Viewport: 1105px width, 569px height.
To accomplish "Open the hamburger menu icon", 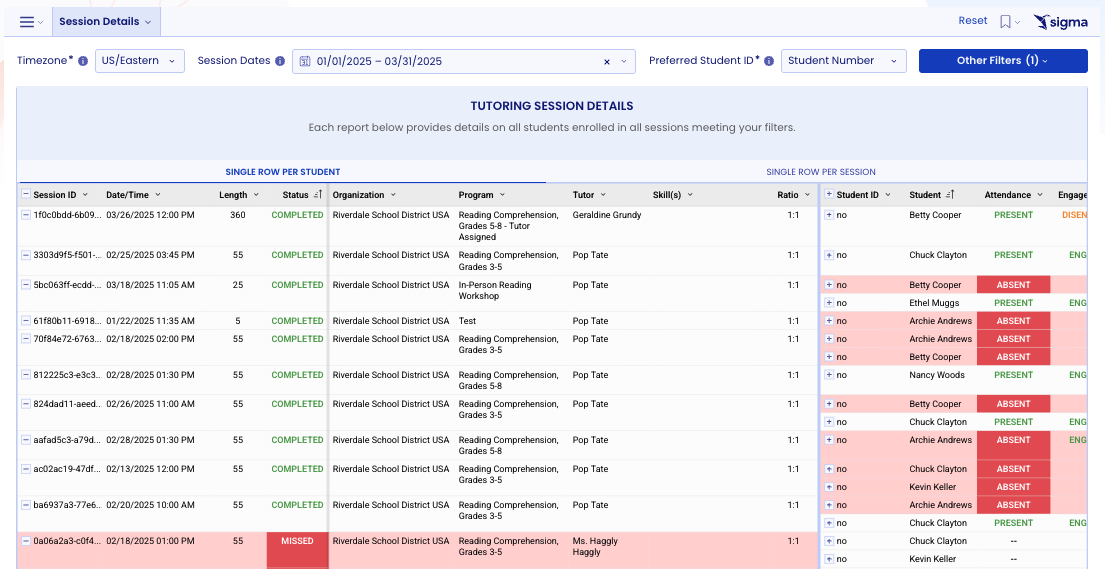I will tap(27, 22).
